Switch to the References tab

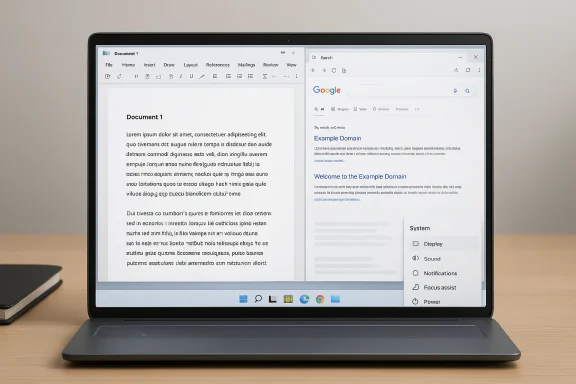217,65
